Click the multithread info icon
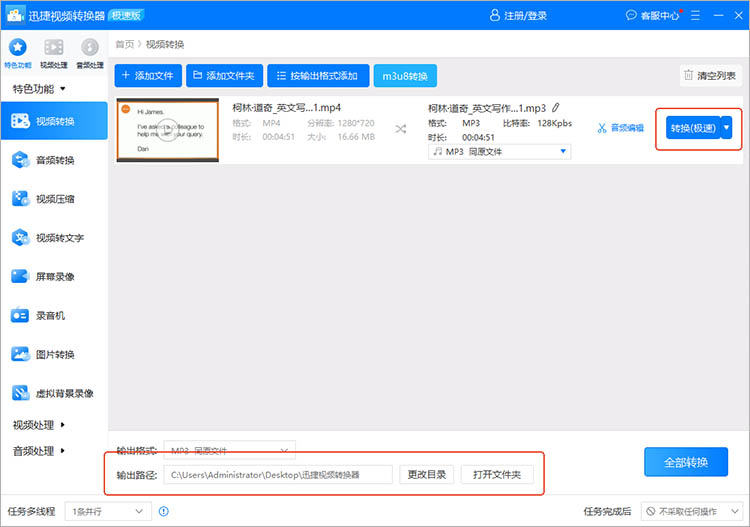750x527 pixels. (164, 512)
